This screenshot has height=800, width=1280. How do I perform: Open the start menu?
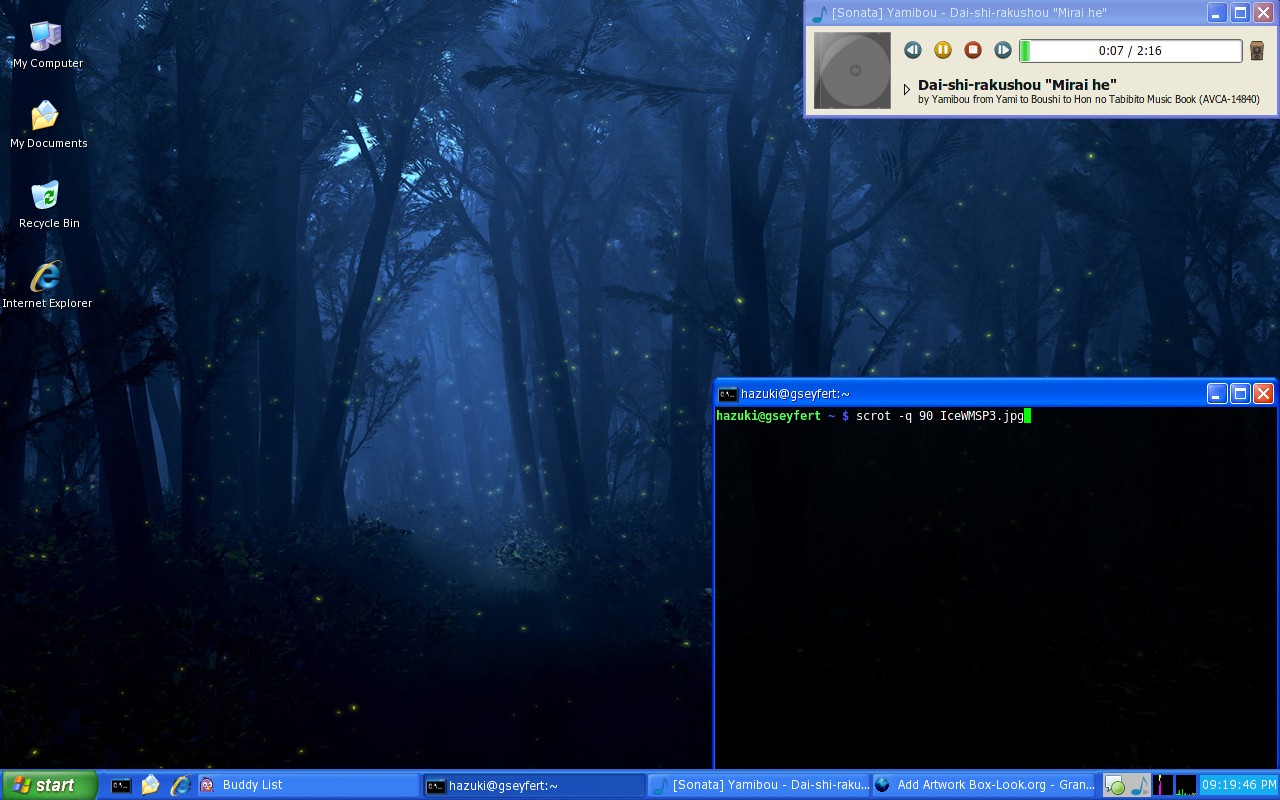(48, 785)
